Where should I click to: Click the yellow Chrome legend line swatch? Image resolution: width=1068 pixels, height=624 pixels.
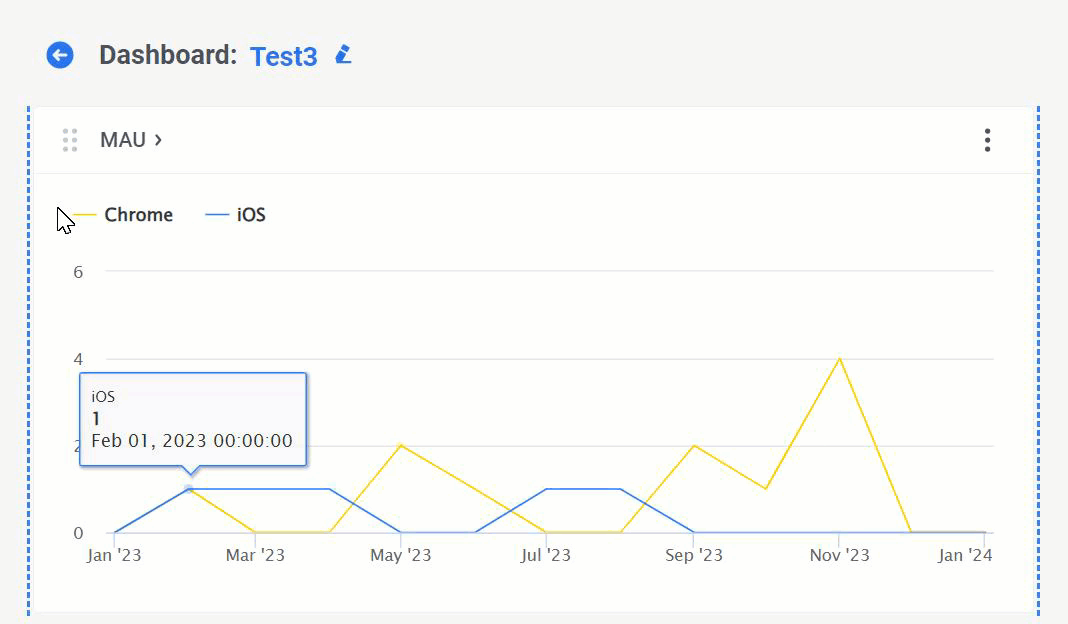click(85, 215)
